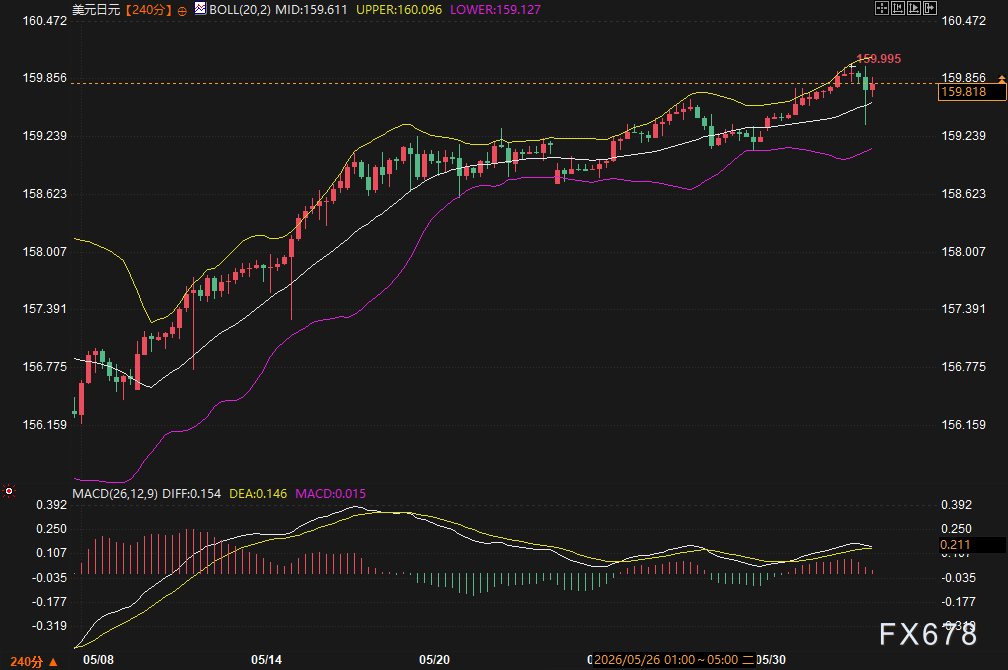Click the MACD:0.015 readout

coord(330,493)
